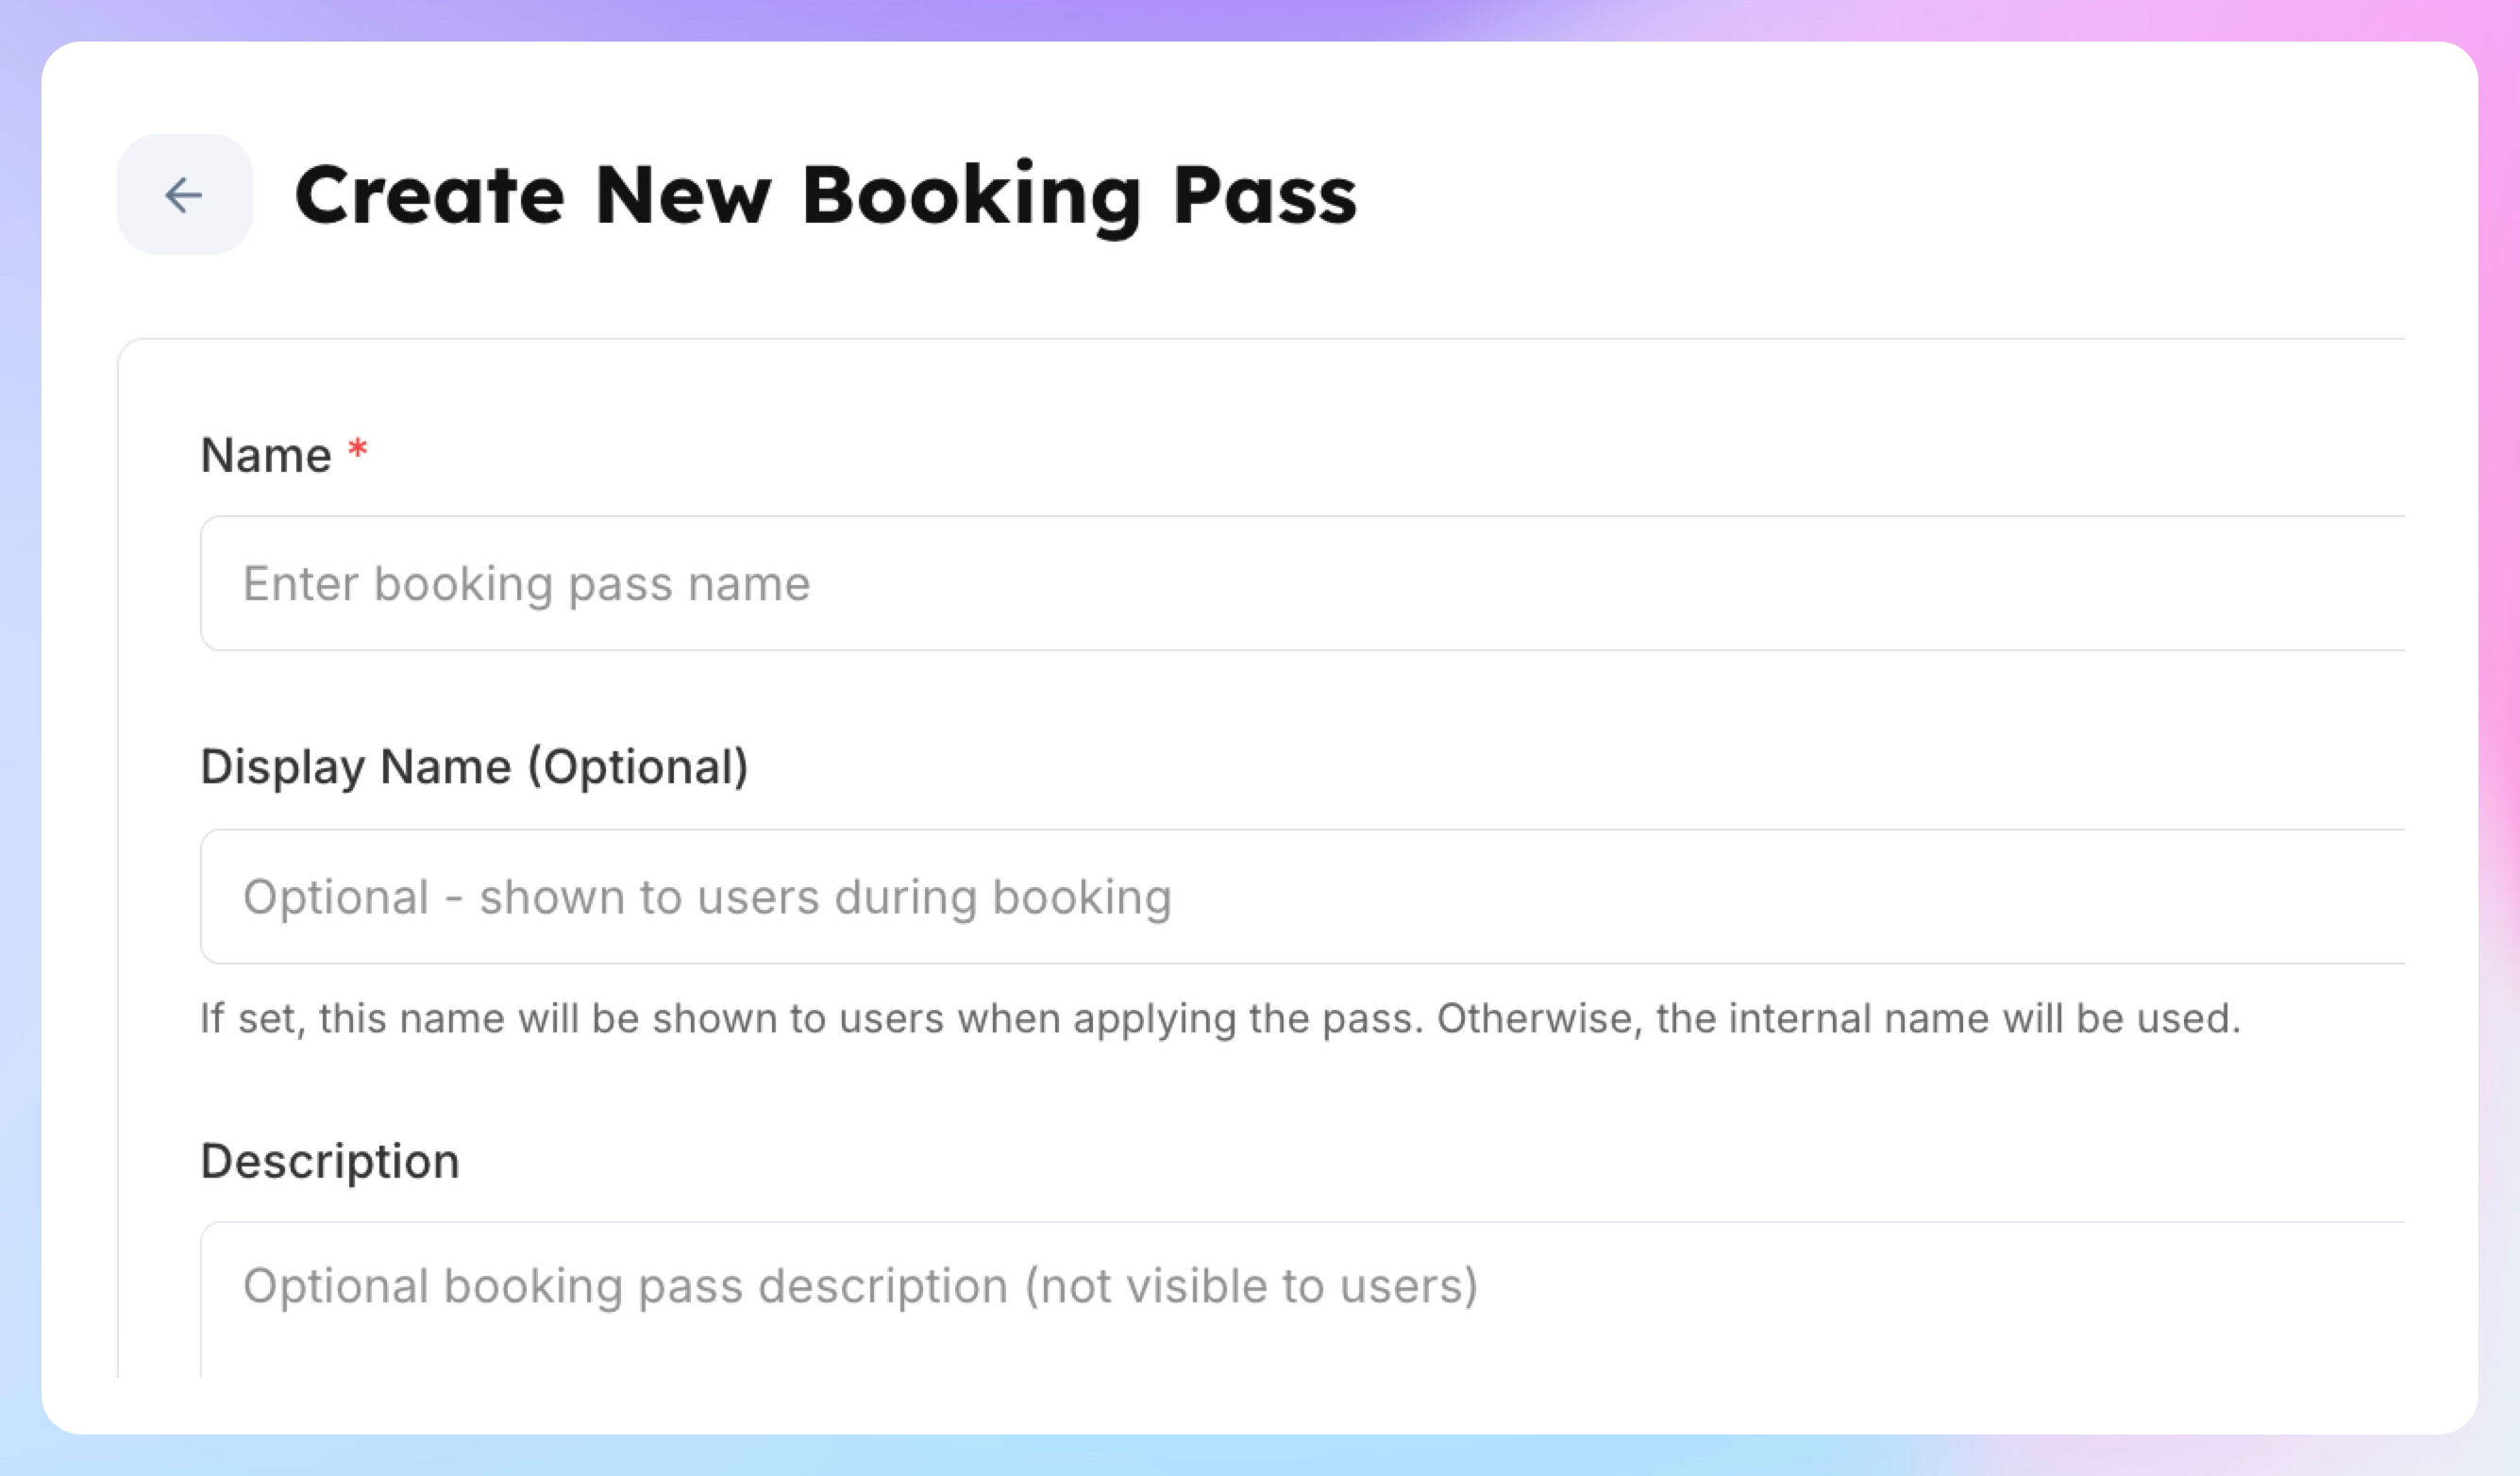Click the Description label
The height and width of the screenshot is (1476, 2520).
(x=330, y=1162)
